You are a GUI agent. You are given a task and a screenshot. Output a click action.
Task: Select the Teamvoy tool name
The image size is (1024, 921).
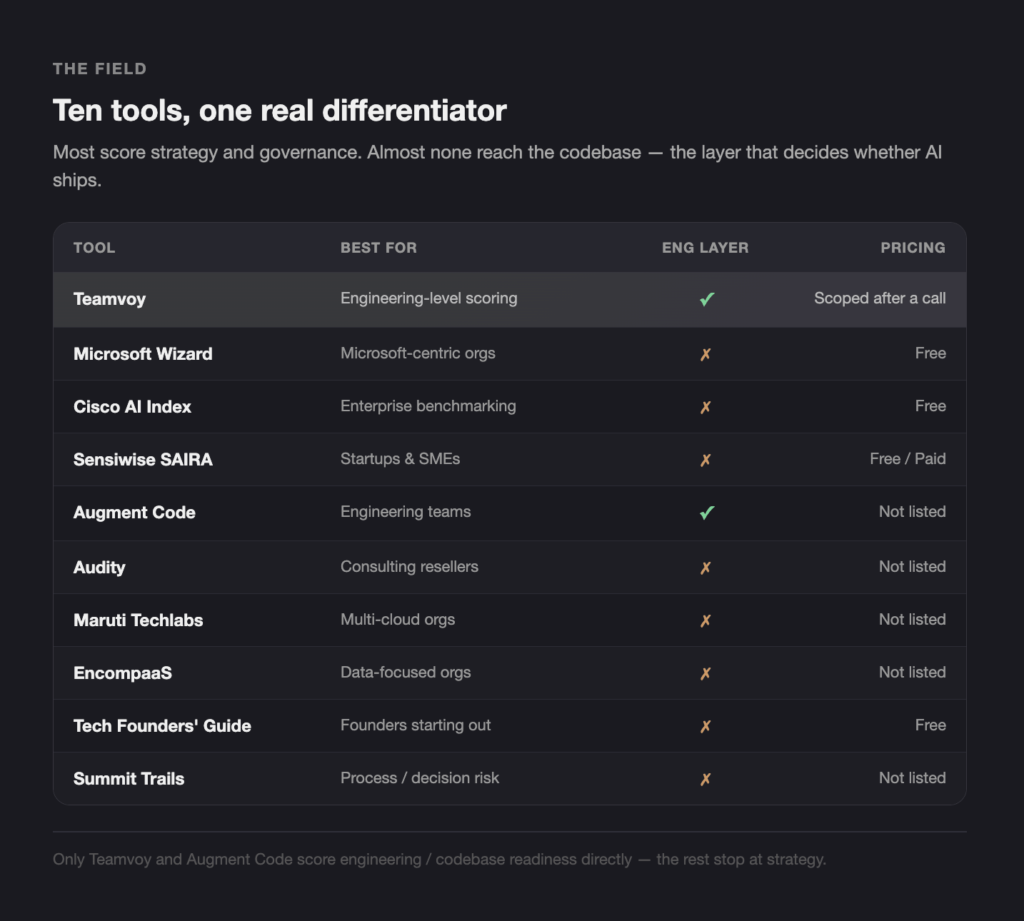109,299
